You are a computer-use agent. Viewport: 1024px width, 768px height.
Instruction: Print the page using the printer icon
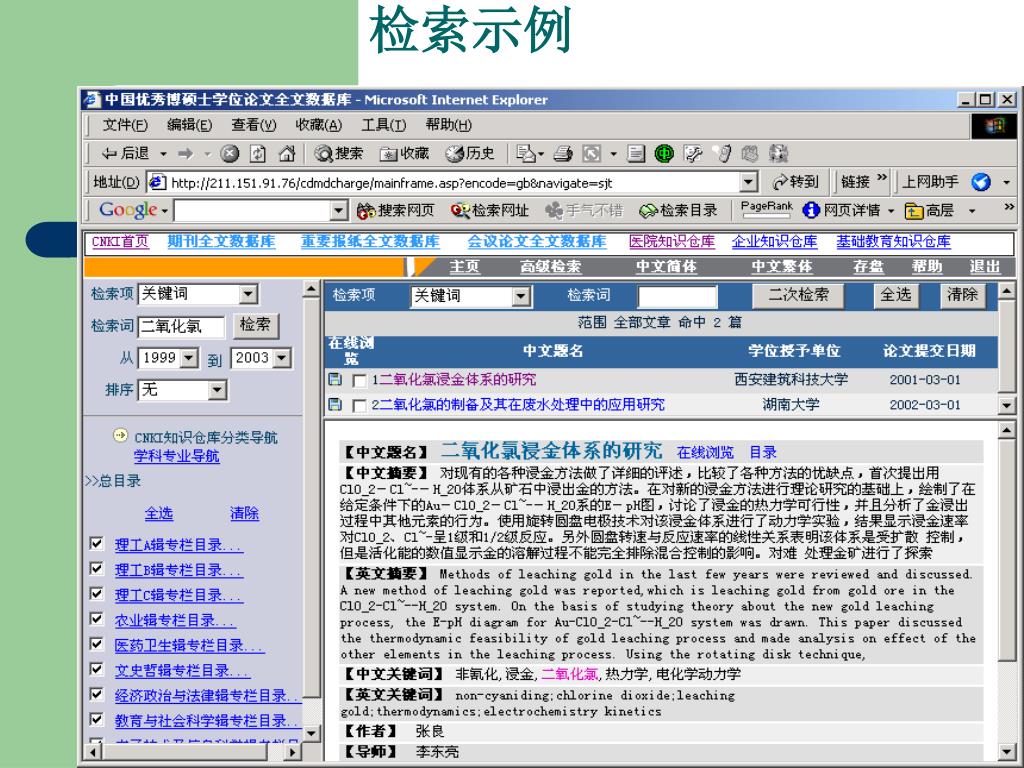[563, 154]
